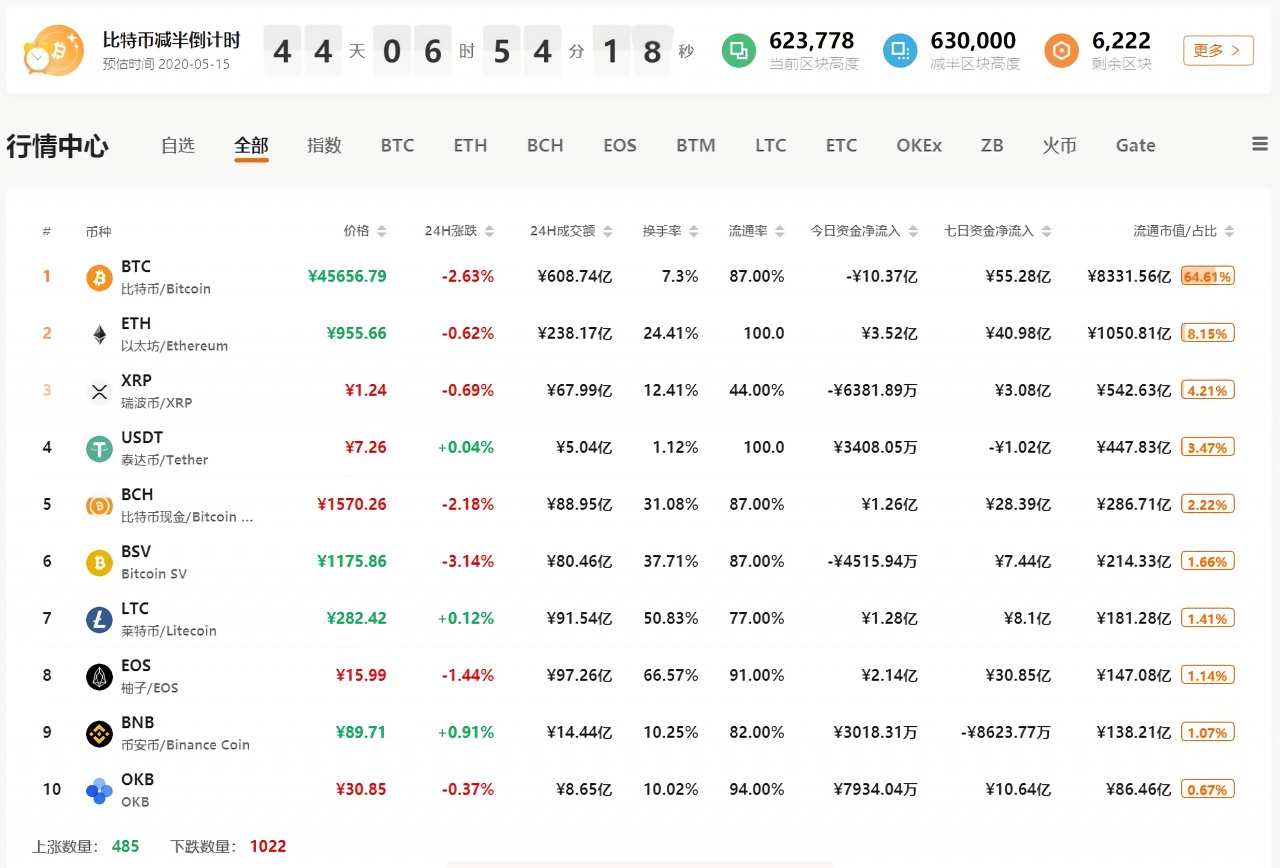Click XRP 4.21% market share bar
1280x868 pixels.
click(x=1208, y=390)
